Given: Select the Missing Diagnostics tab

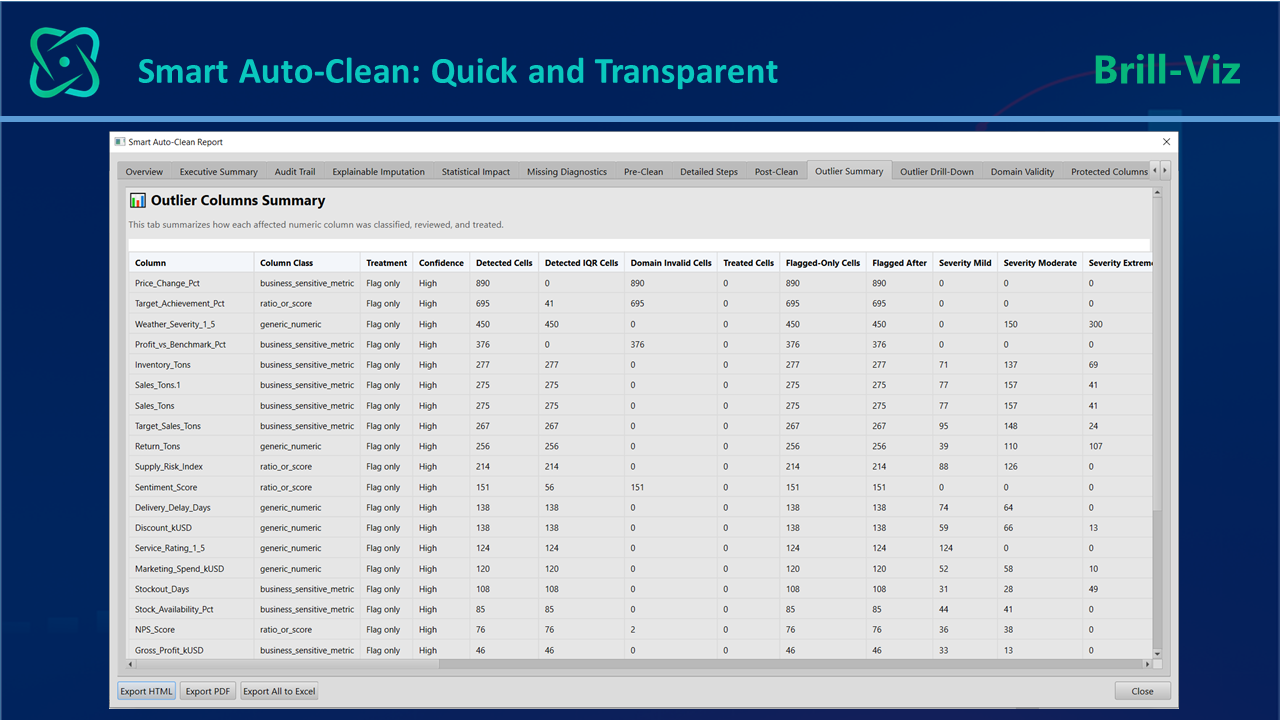Looking at the screenshot, I should [x=567, y=172].
